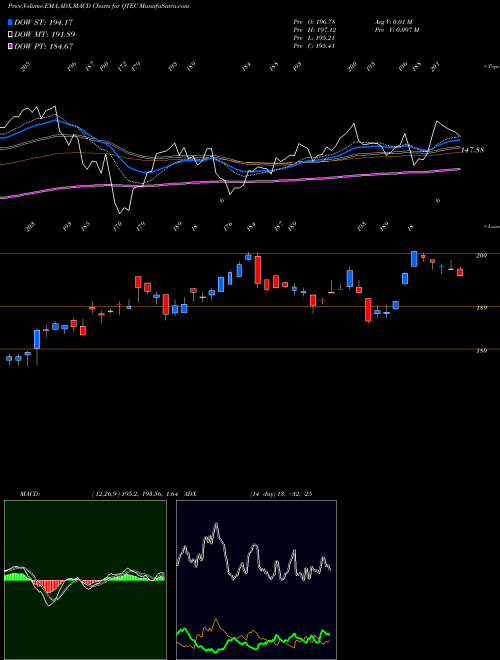Screen dimensions: 500x660
Task: Select the 'DOW PT: 184.67' legend text
Action: pyautogui.click(x=44, y=46)
